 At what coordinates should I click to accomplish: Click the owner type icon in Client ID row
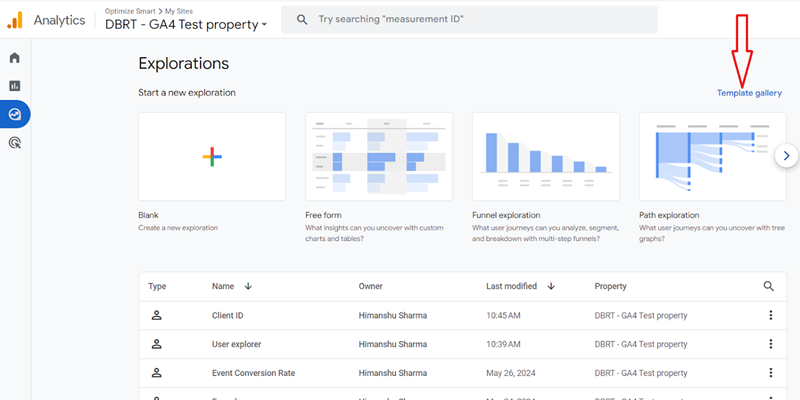click(156, 315)
